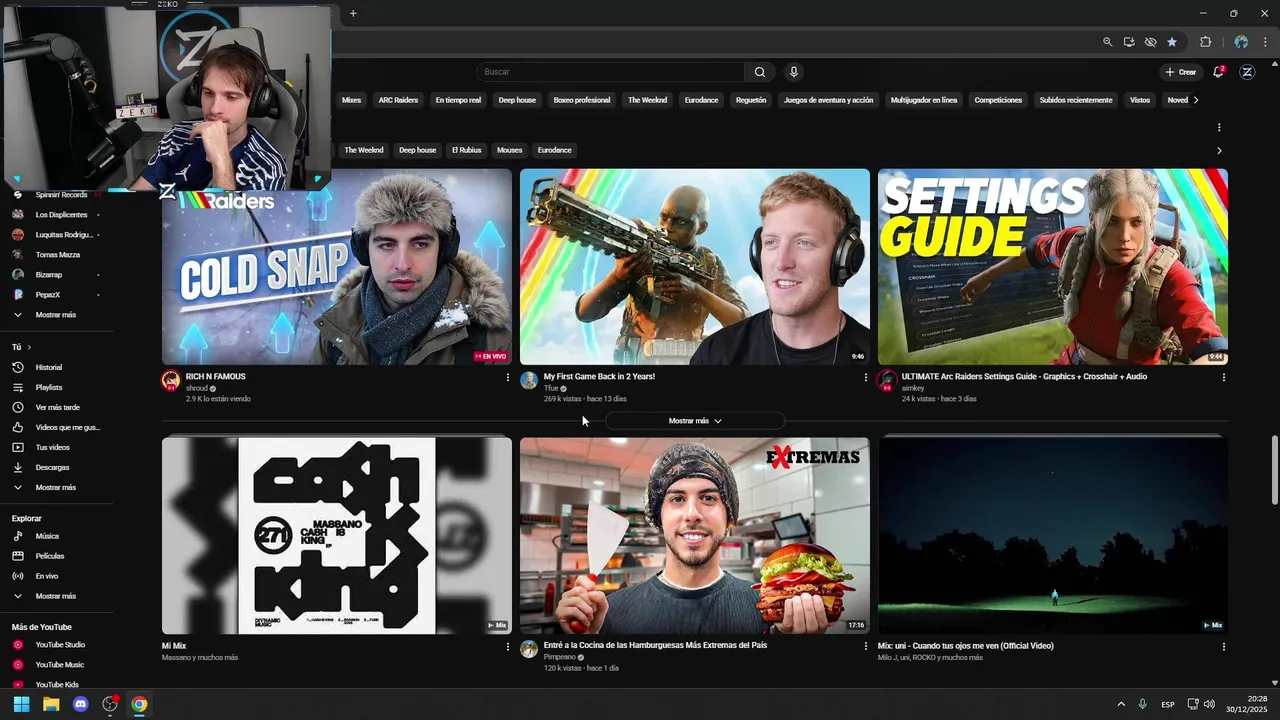Start voice search with microphone icon
Screen dimensions: 1280x720
point(794,72)
